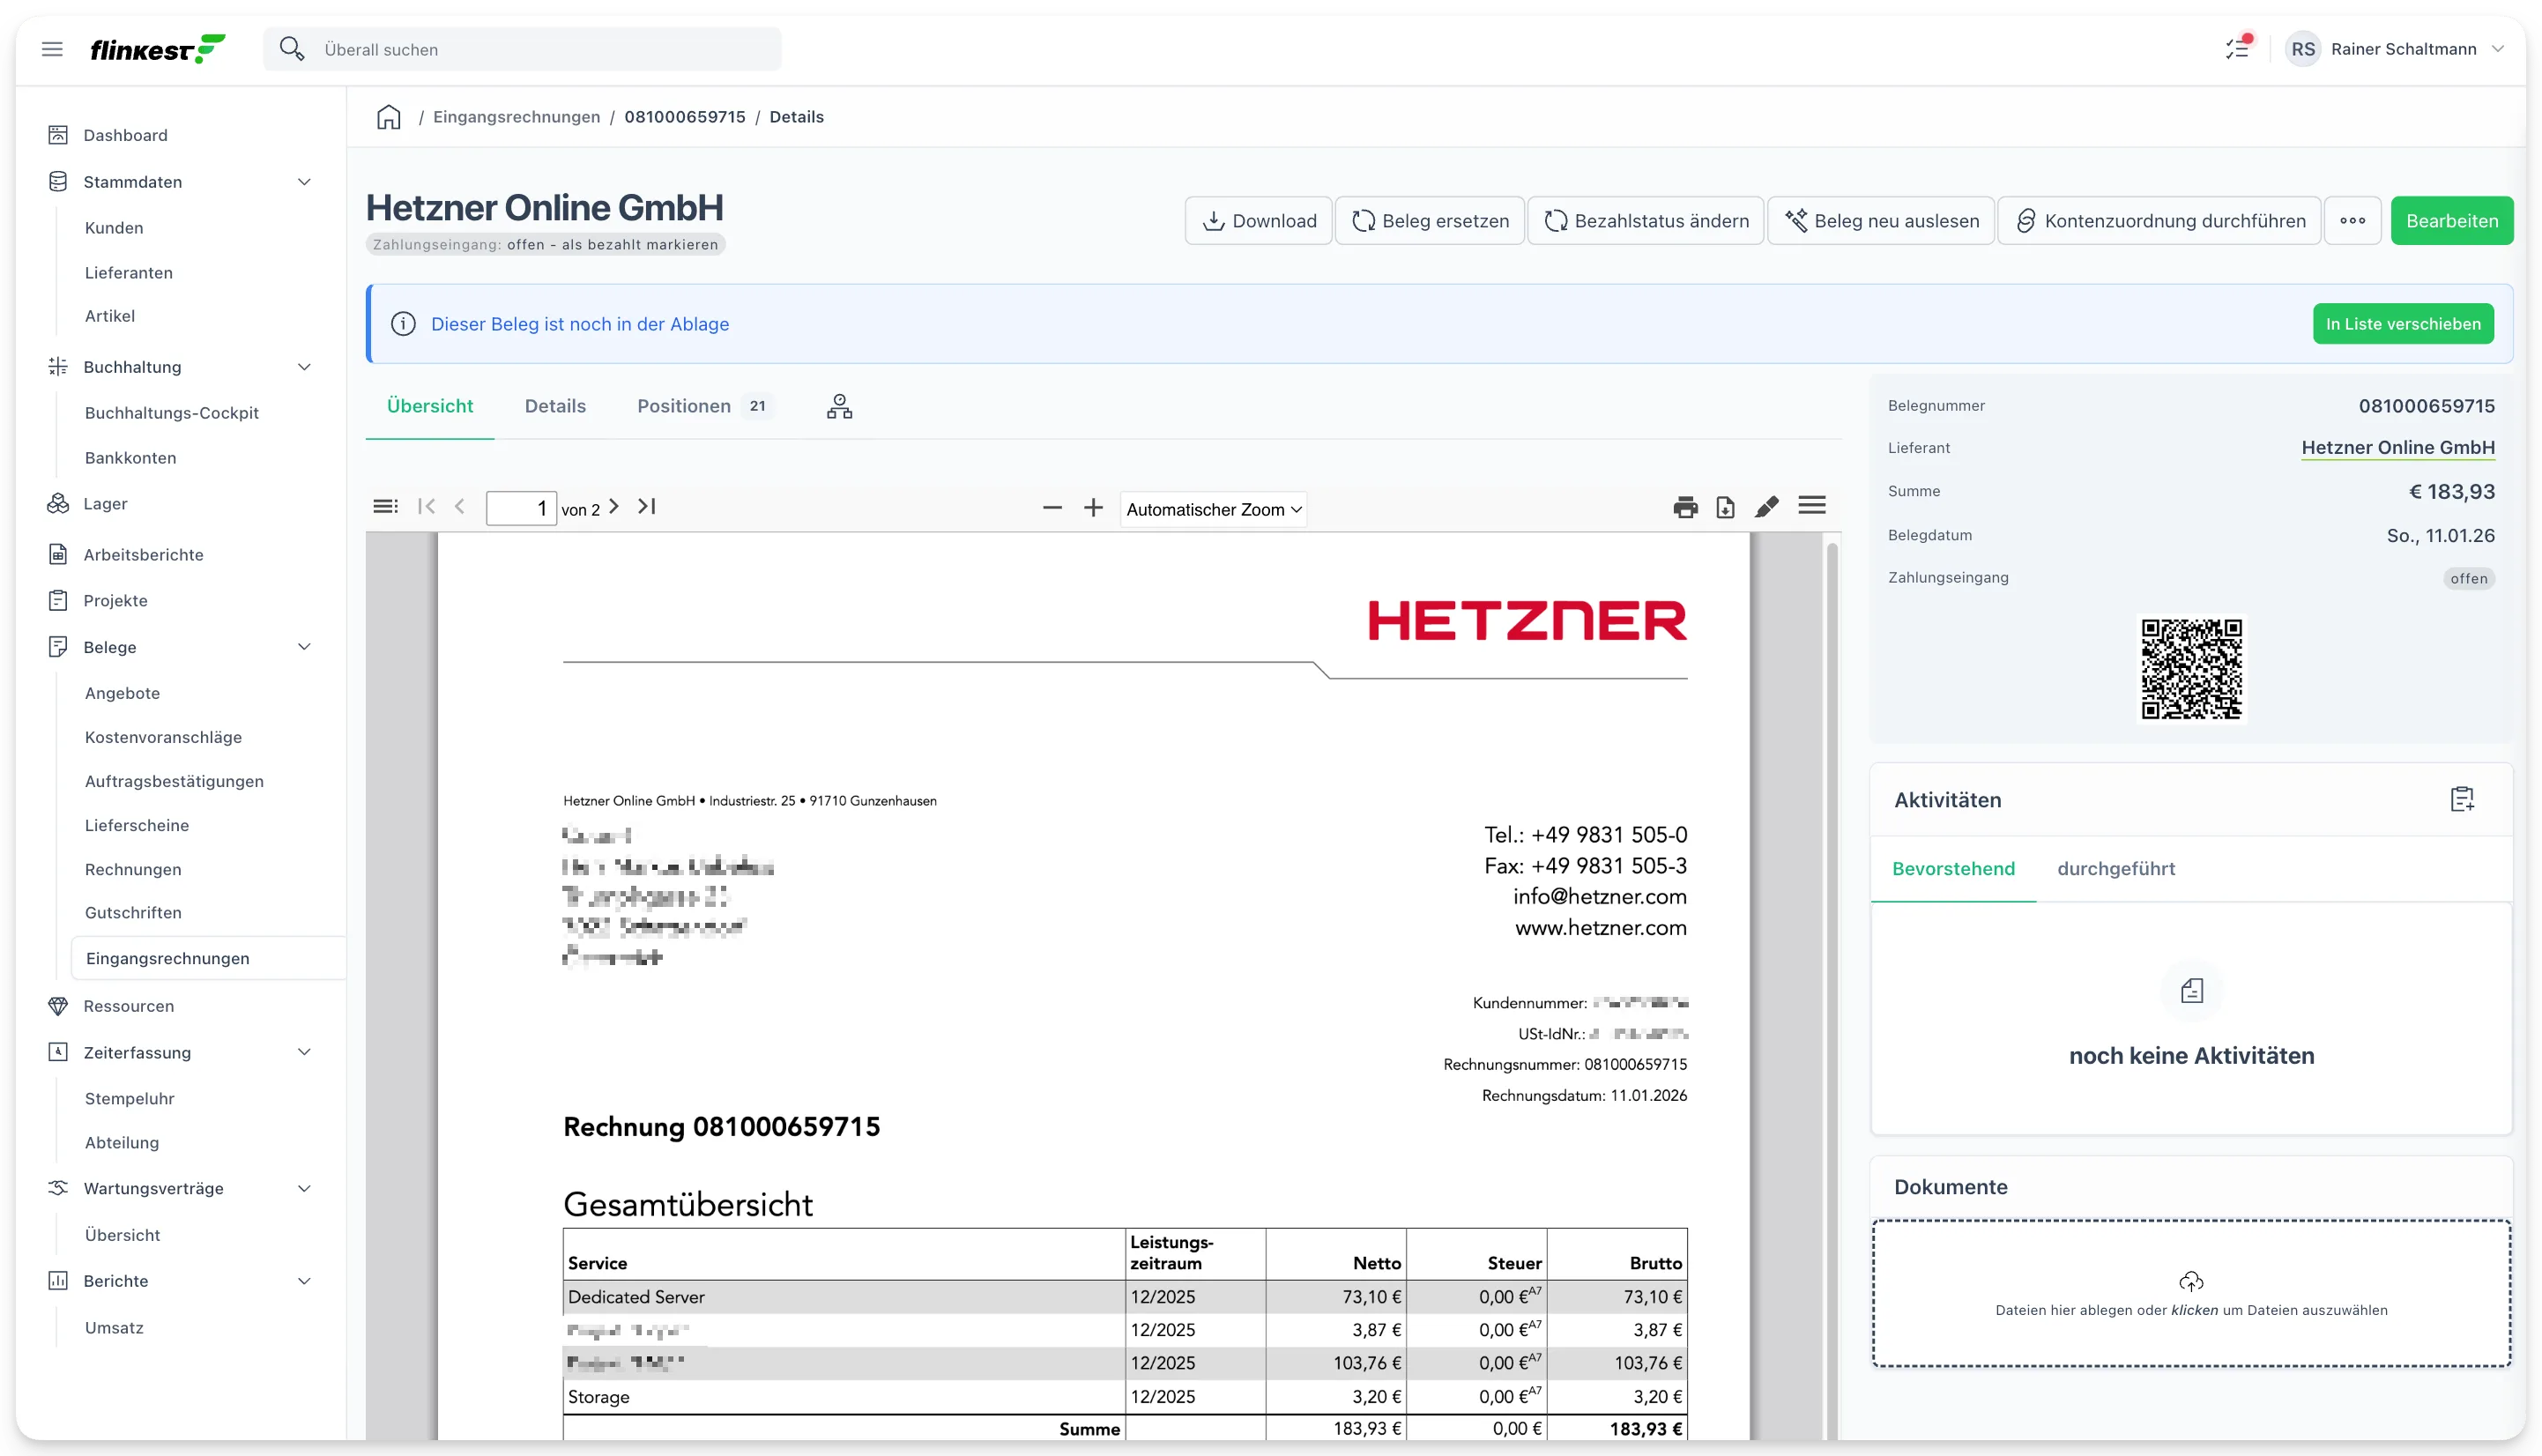
Task: Click the info icon in Ablage banner
Action: (403, 324)
